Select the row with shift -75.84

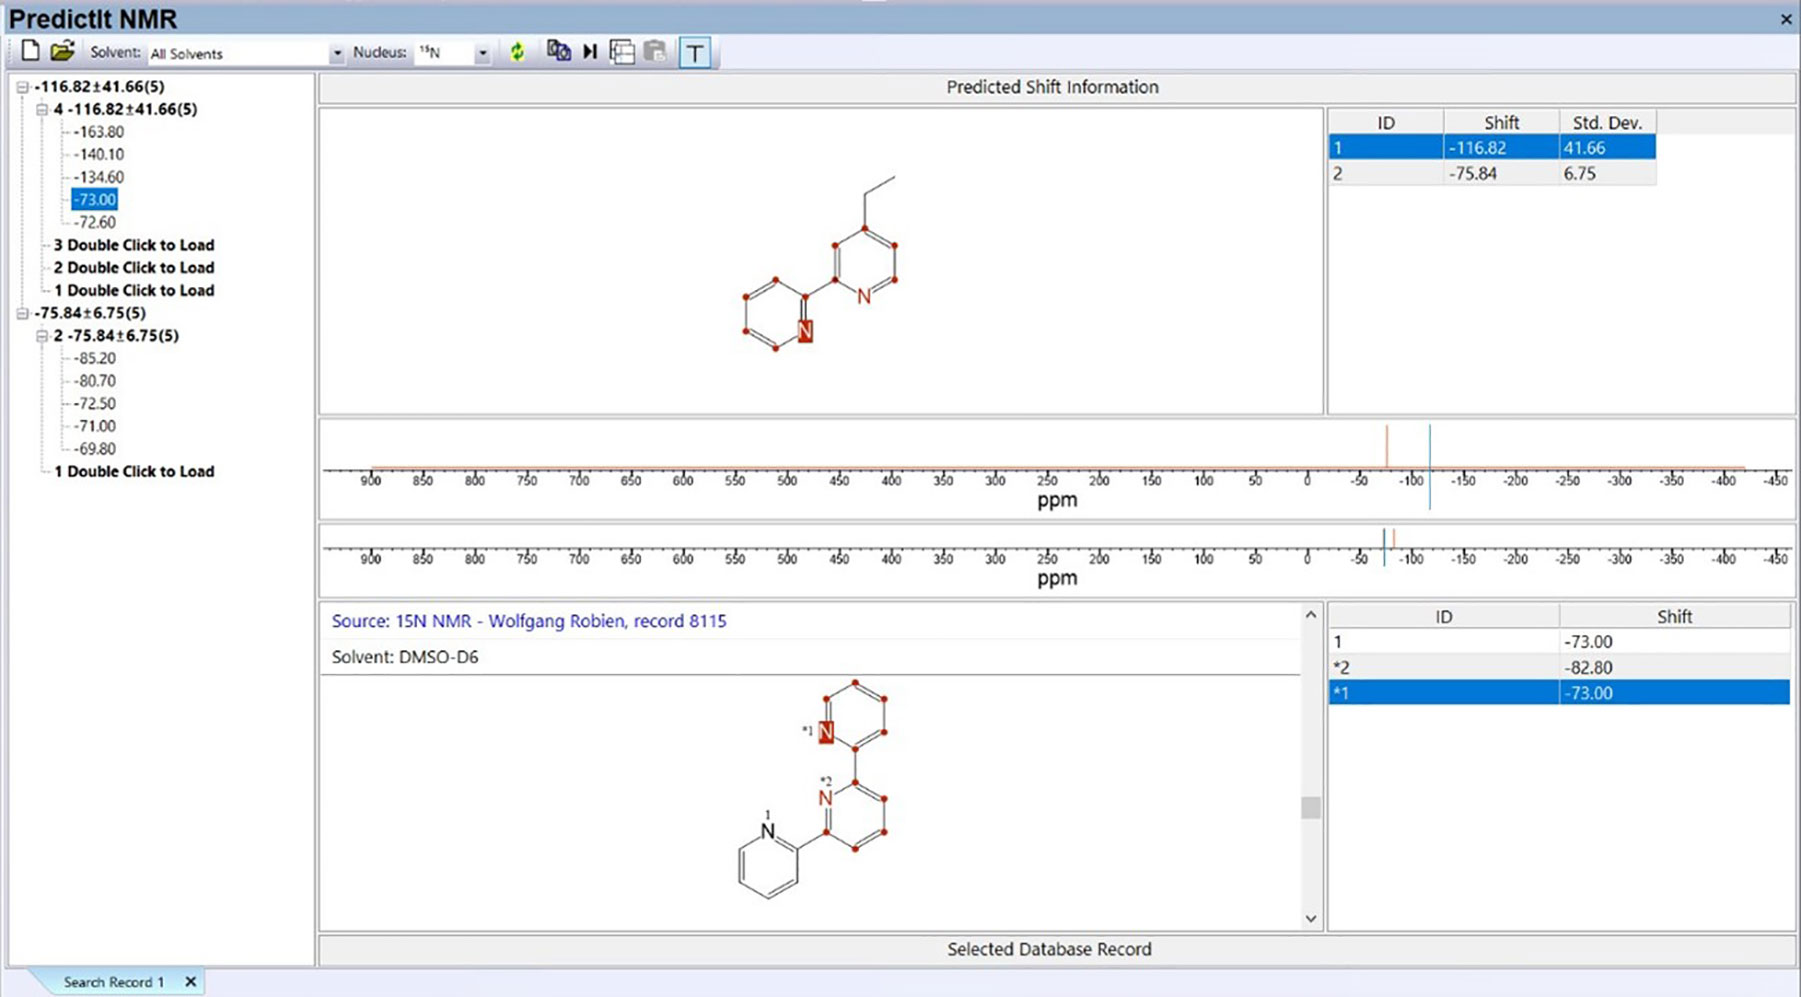tap(1490, 173)
